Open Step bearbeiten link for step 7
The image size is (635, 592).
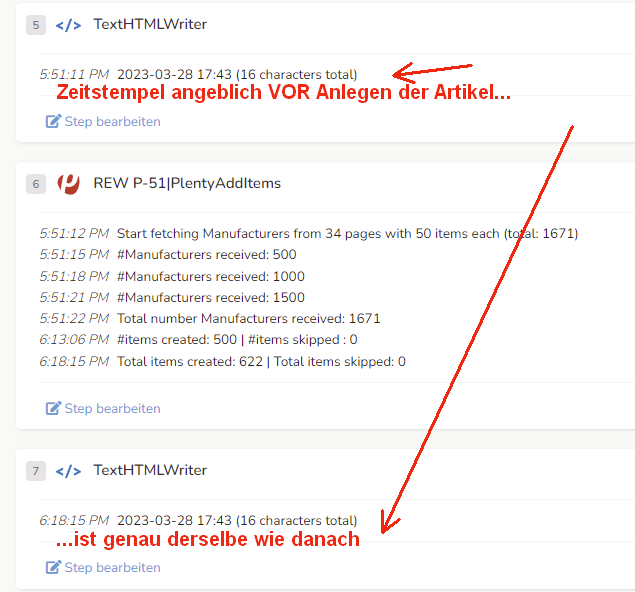click(103, 567)
